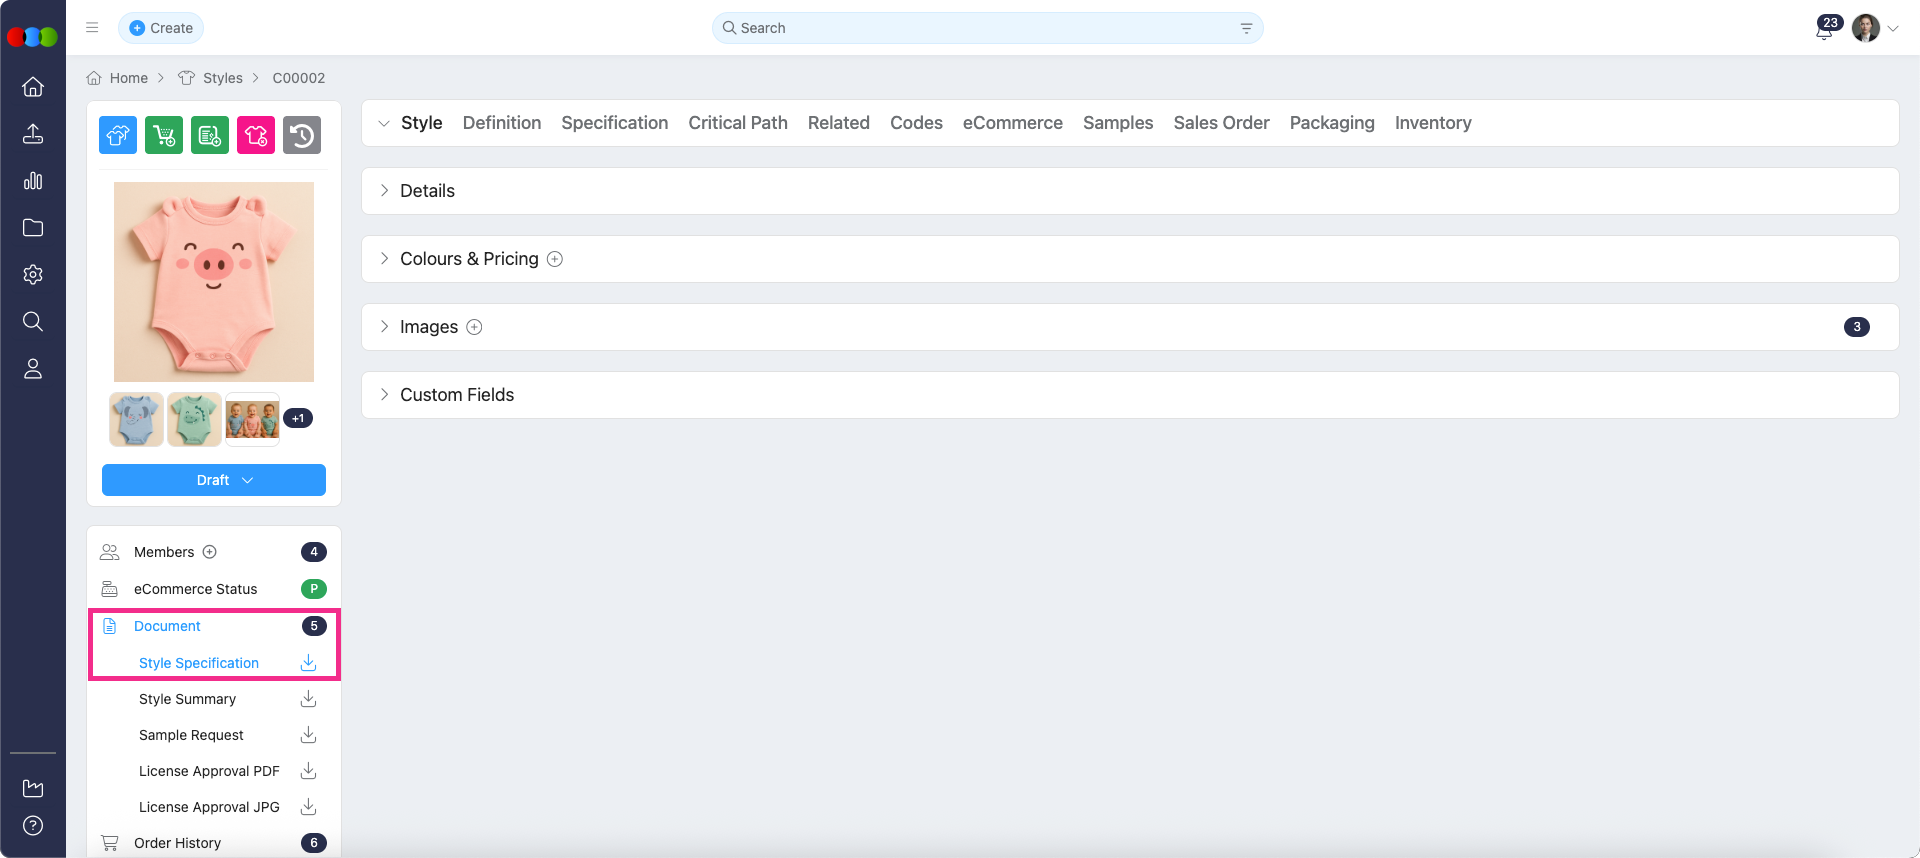Screen dimensions: 1920x858
Task: Click the green add-to-cart order icon
Action: pyautogui.click(x=164, y=135)
